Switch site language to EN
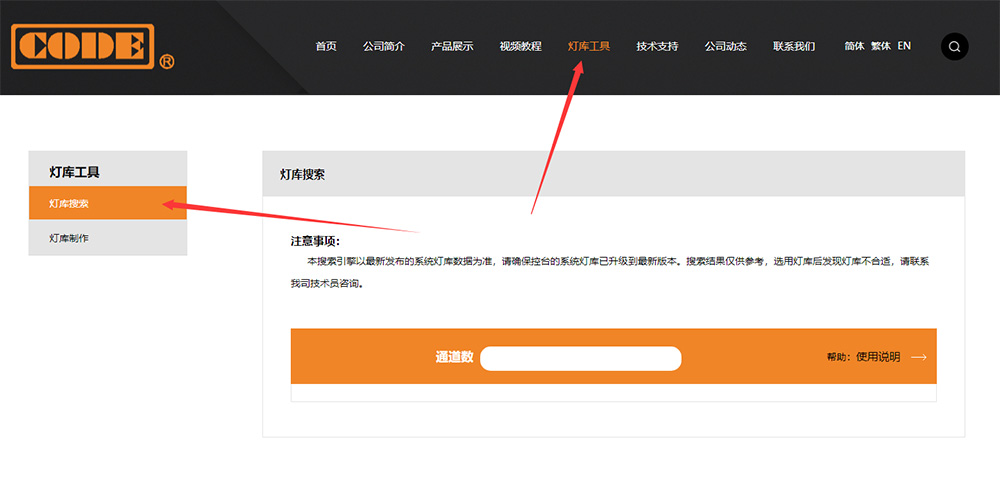1000x484 pixels. pyautogui.click(x=904, y=46)
